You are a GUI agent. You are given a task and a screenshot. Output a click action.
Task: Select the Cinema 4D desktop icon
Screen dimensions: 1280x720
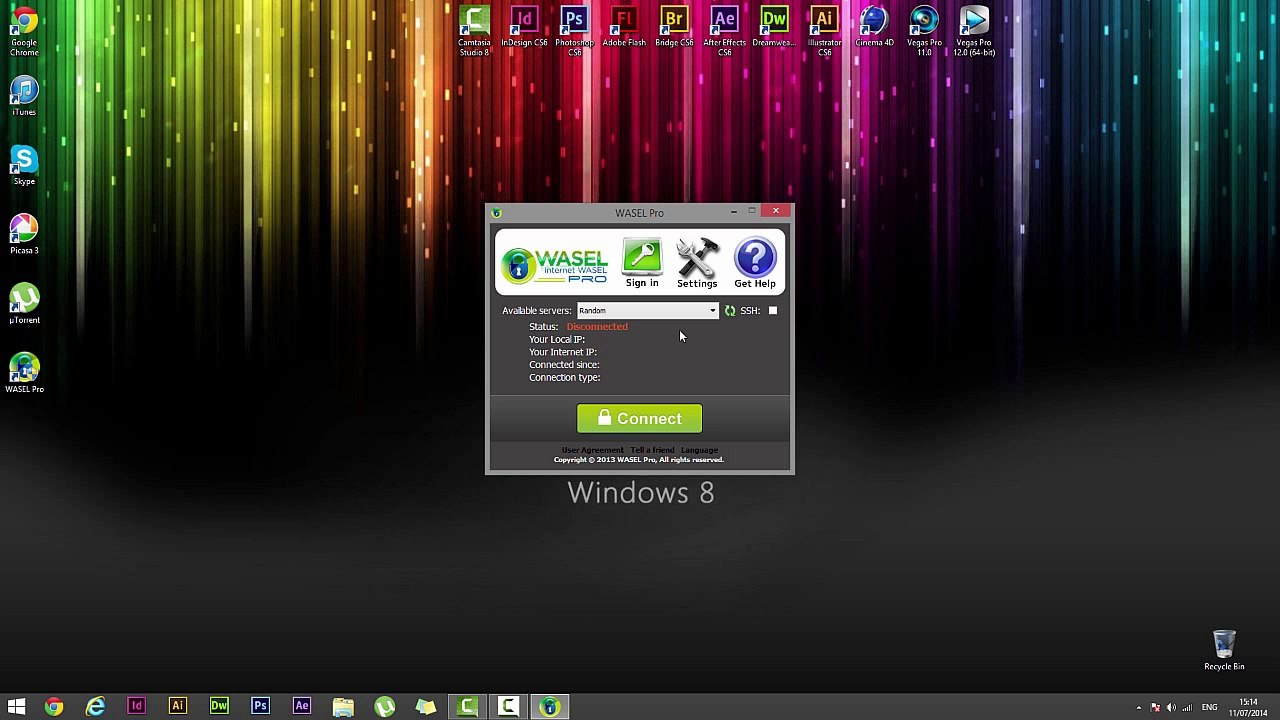coord(874,27)
